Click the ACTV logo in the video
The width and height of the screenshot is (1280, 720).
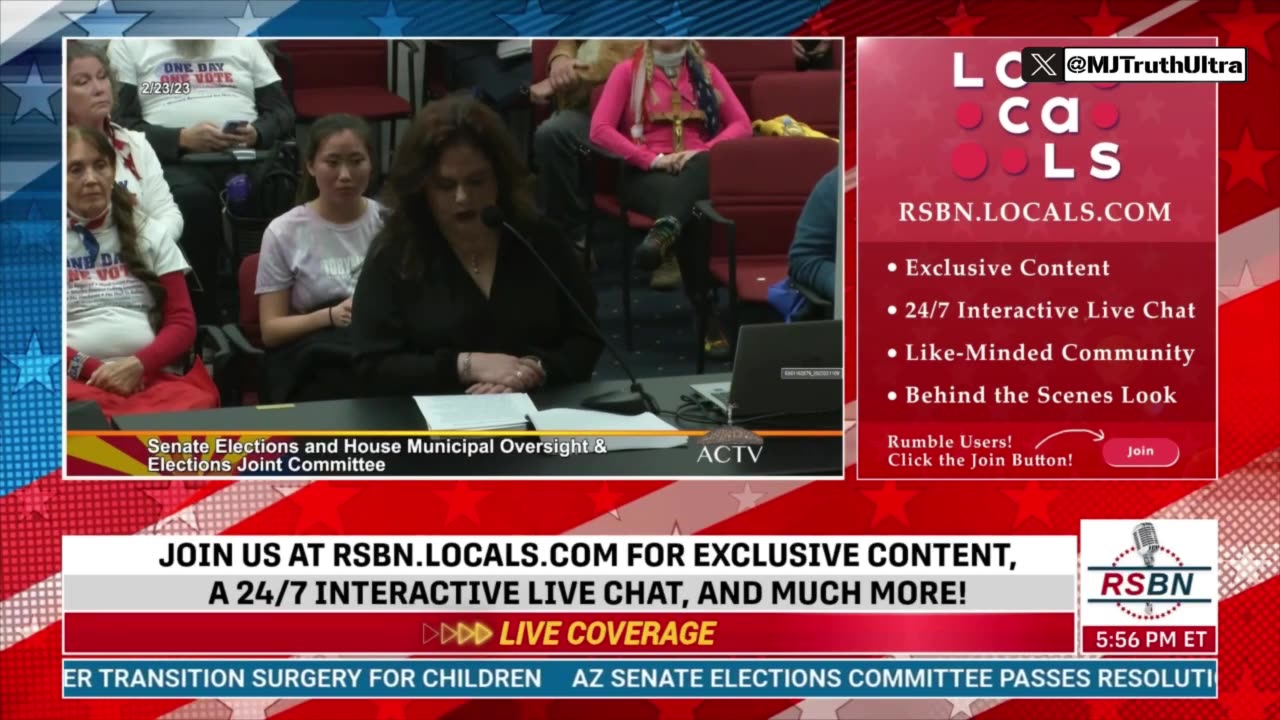(730, 448)
